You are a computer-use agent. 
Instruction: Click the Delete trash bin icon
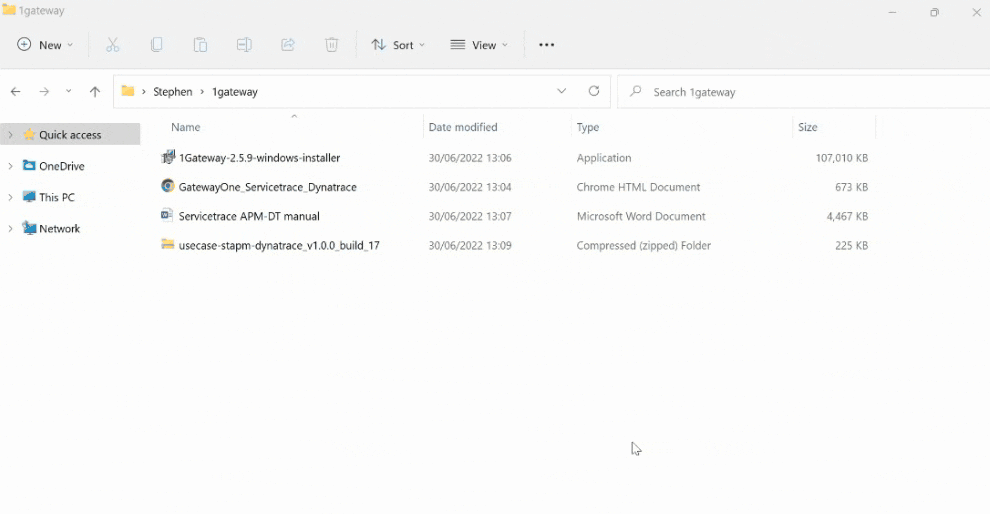pyautogui.click(x=331, y=45)
